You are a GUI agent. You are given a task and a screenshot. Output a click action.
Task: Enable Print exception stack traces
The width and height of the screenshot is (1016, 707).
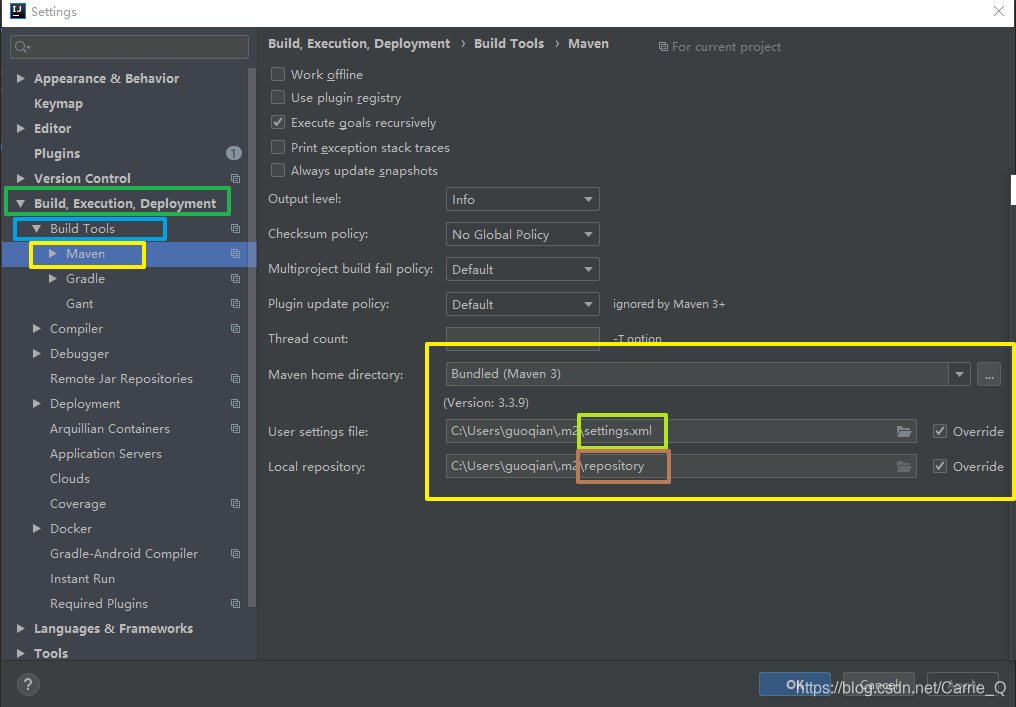pyautogui.click(x=278, y=147)
